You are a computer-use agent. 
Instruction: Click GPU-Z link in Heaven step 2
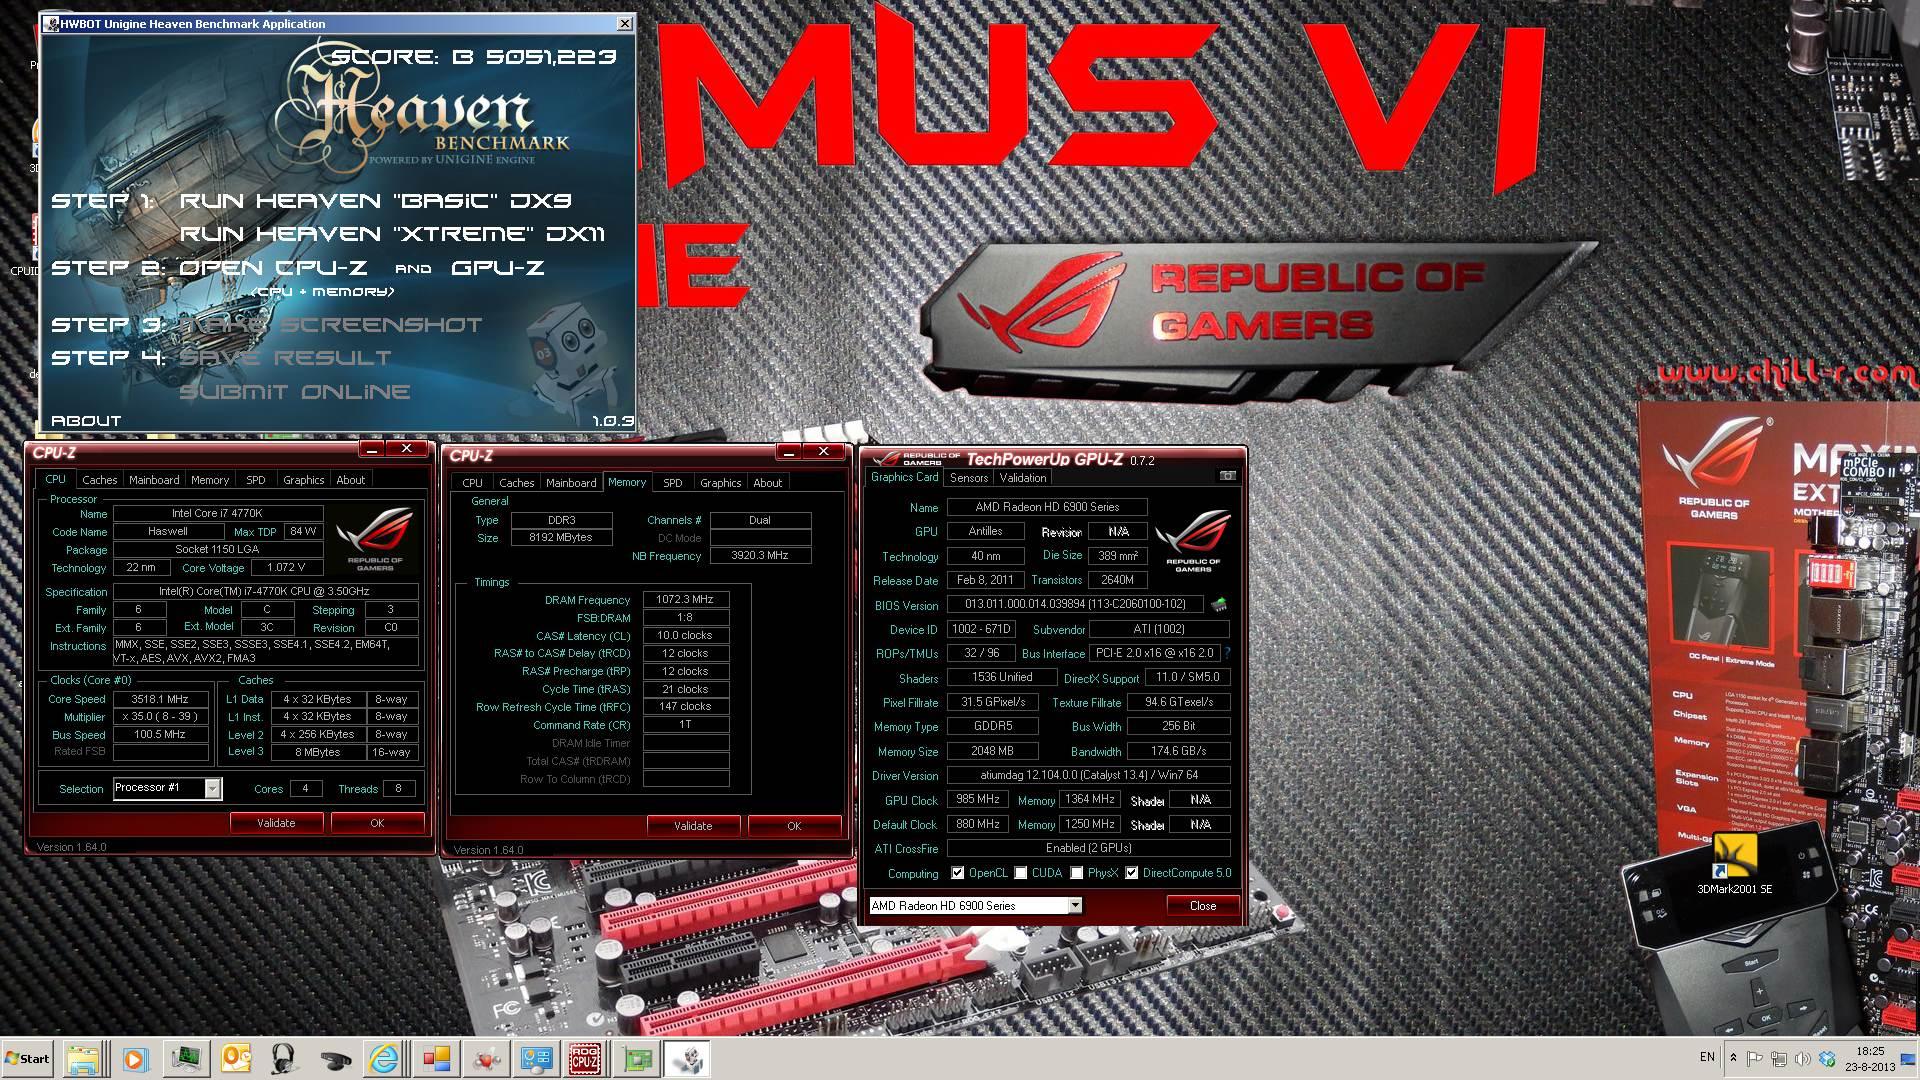tap(497, 268)
